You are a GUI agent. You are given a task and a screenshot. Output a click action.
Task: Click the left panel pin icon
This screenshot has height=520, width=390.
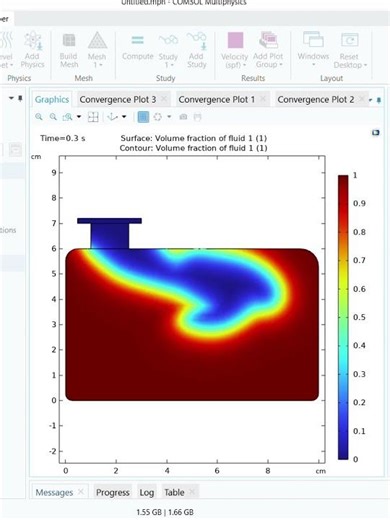20,98
